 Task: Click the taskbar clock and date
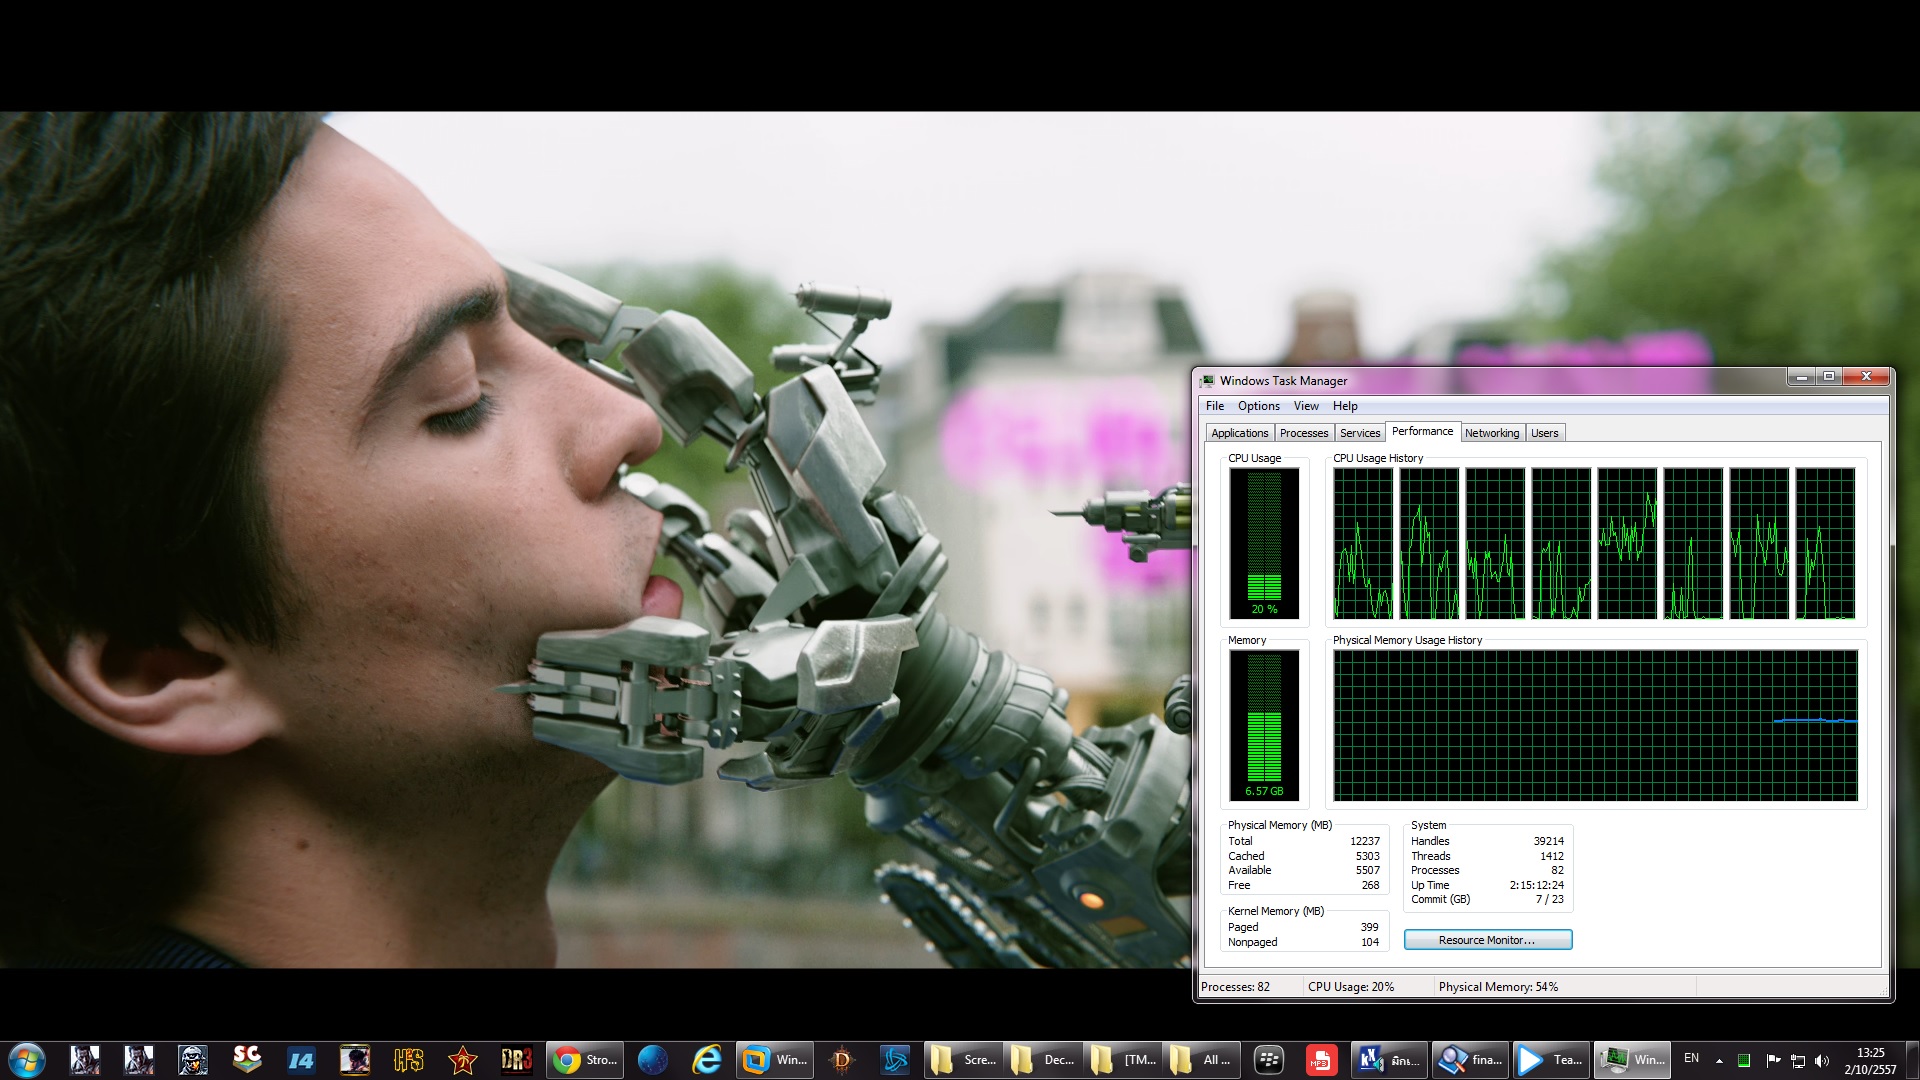coord(1870,1061)
